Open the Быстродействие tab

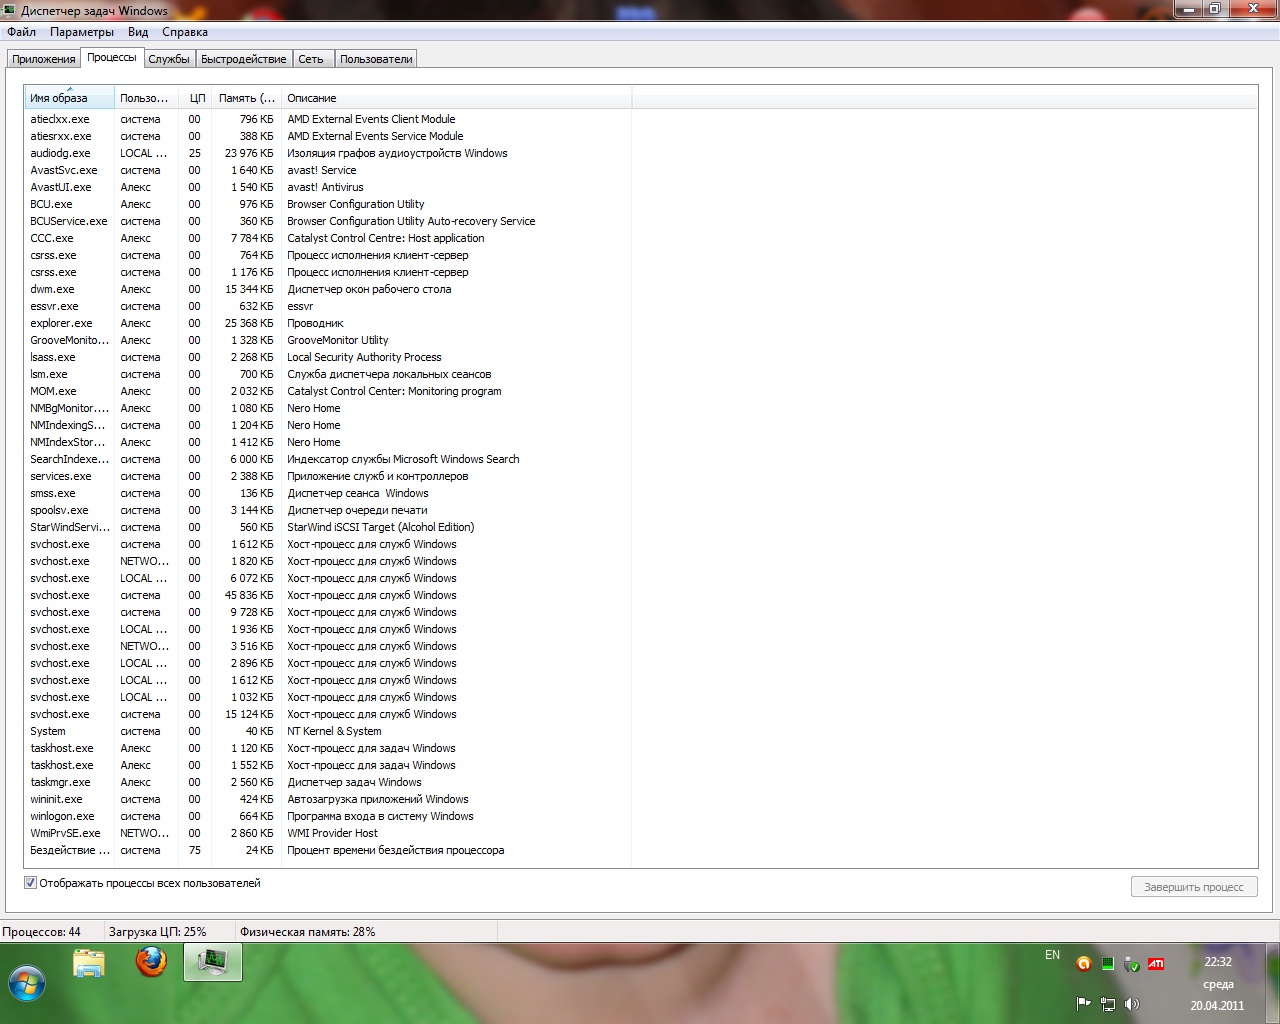pyautogui.click(x=244, y=59)
